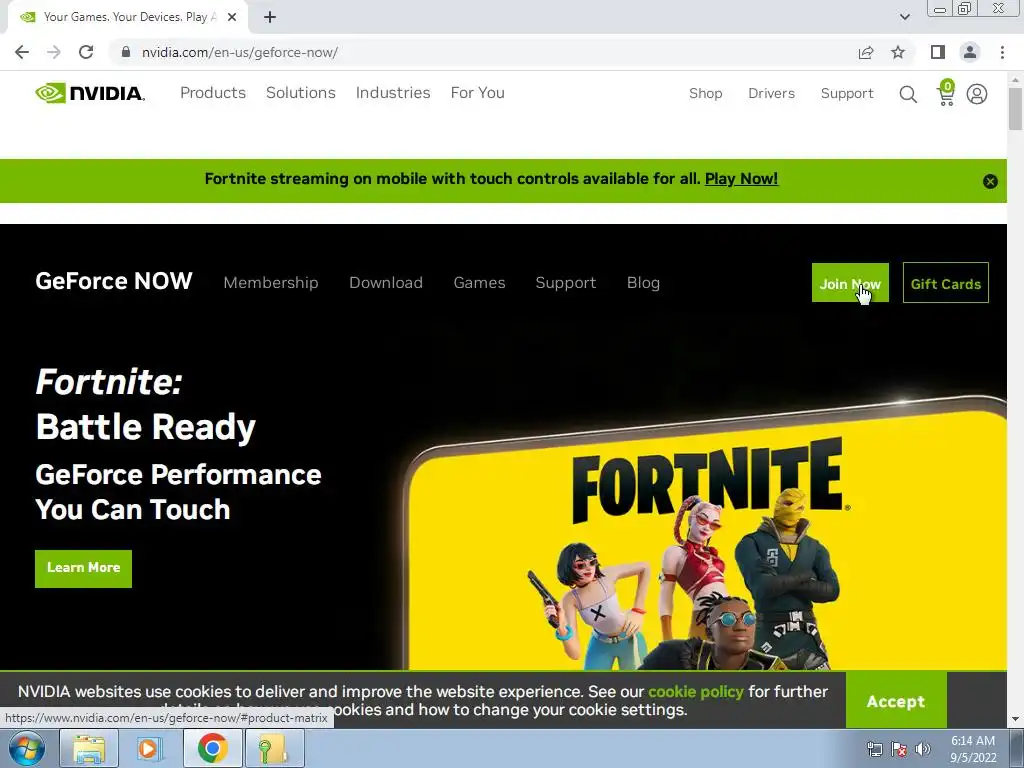The height and width of the screenshot is (768, 1024).
Task: Open the top Support link
Action: (847, 93)
